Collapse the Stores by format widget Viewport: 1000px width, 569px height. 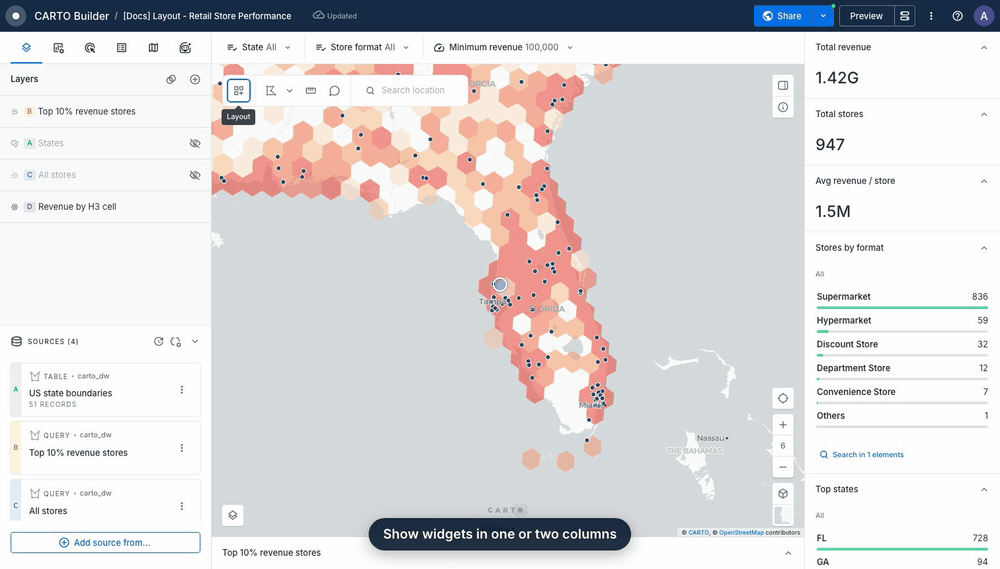click(x=983, y=248)
